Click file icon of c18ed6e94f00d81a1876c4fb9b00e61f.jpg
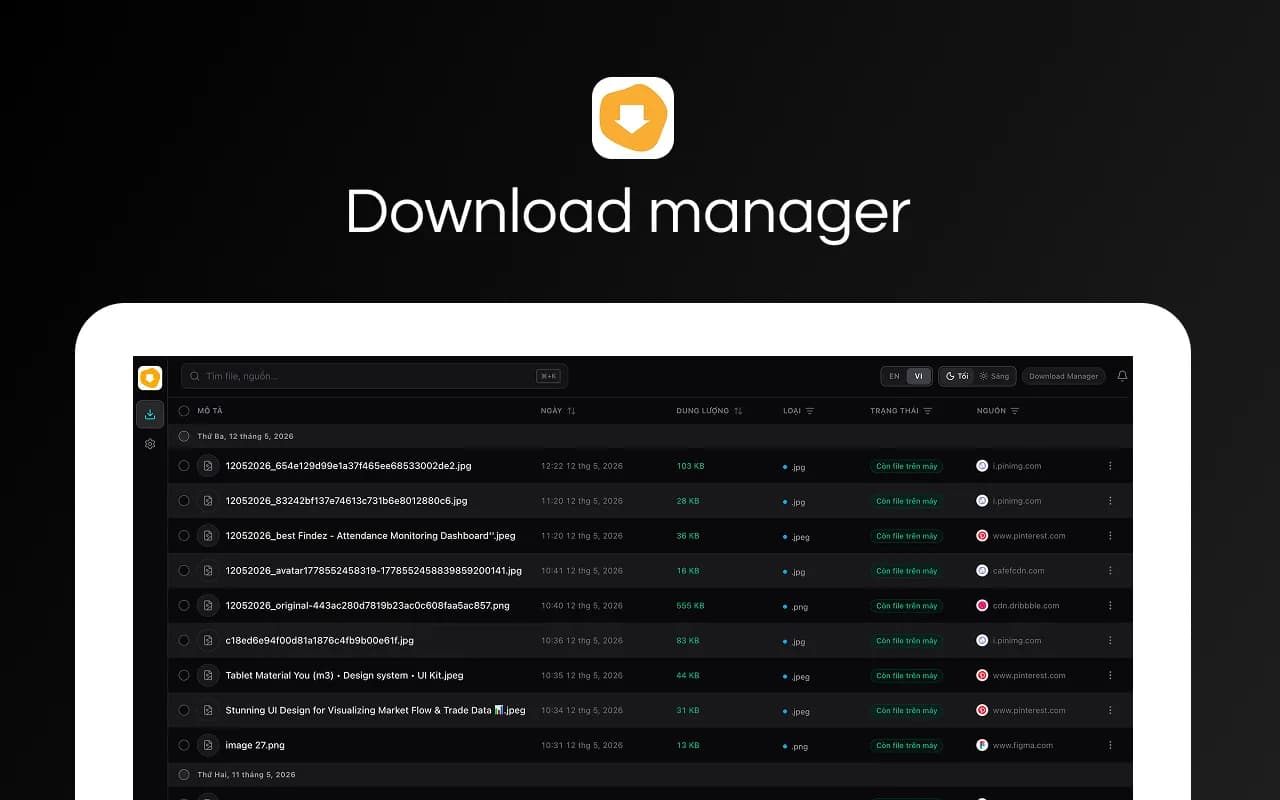 [208, 641]
